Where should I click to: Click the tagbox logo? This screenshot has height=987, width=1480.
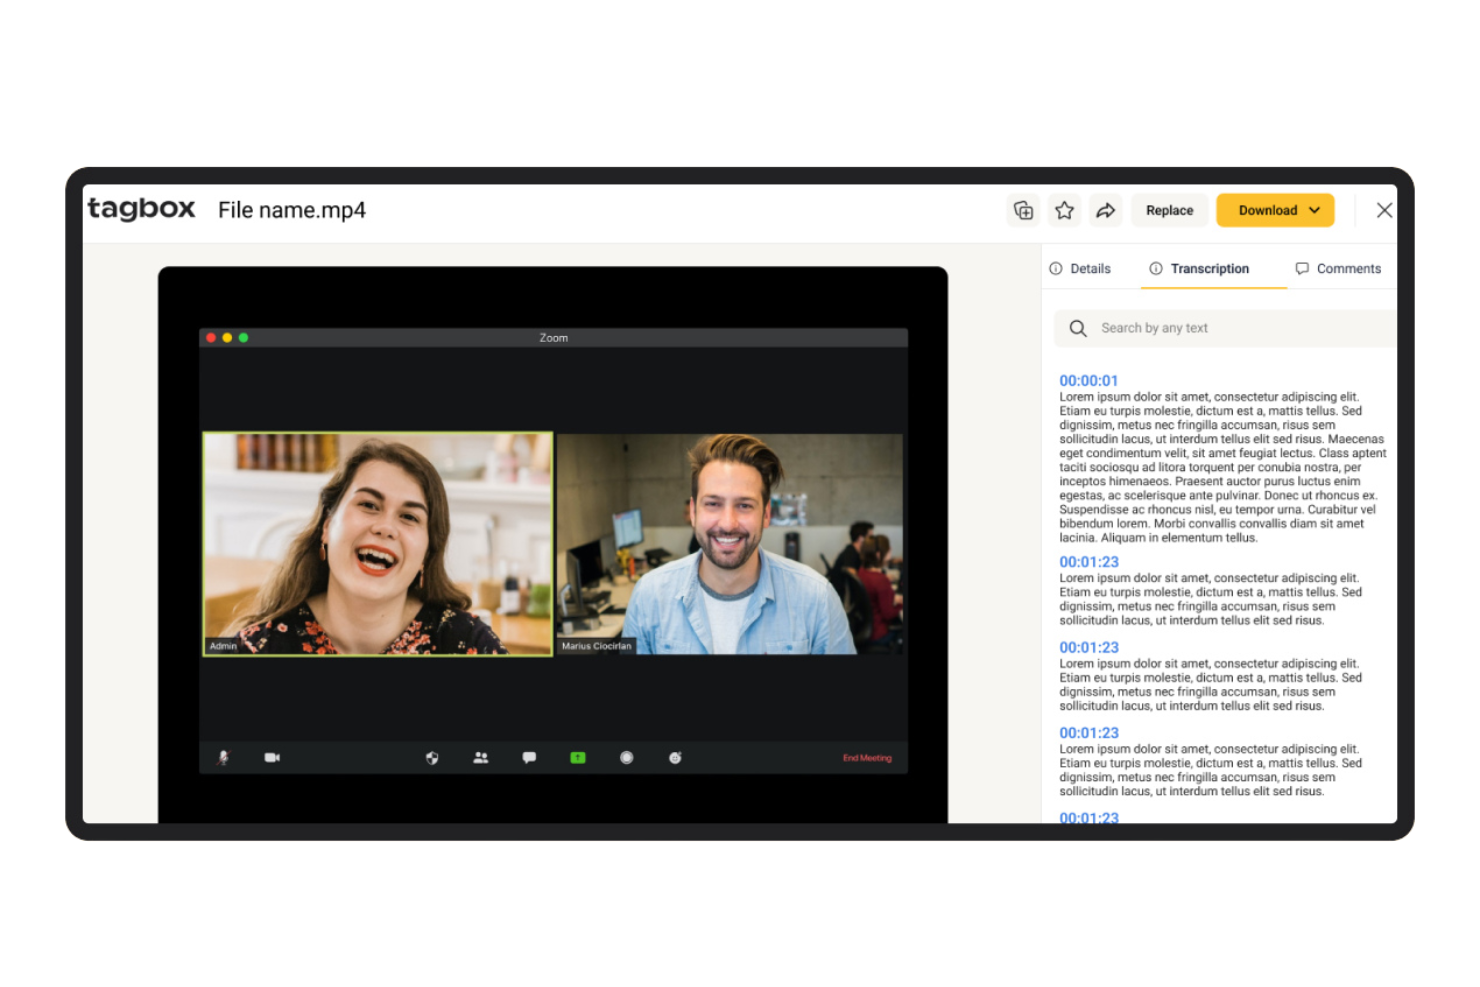click(141, 209)
